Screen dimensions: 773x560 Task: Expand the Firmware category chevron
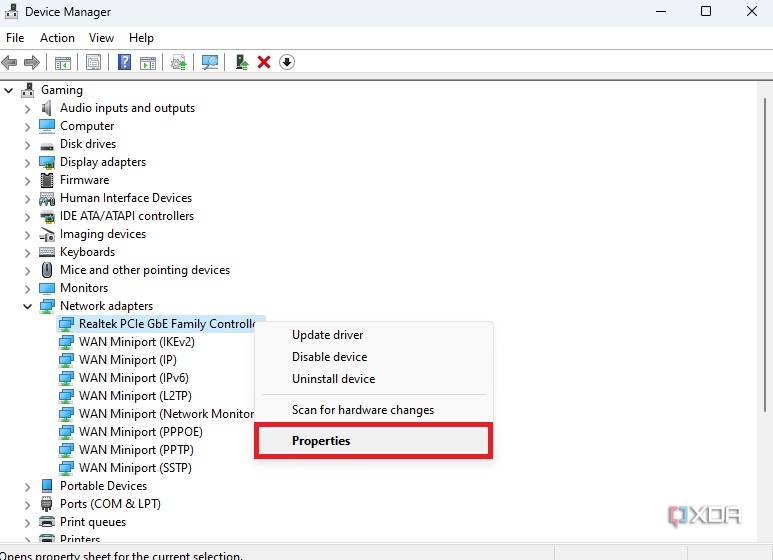[x=28, y=181]
